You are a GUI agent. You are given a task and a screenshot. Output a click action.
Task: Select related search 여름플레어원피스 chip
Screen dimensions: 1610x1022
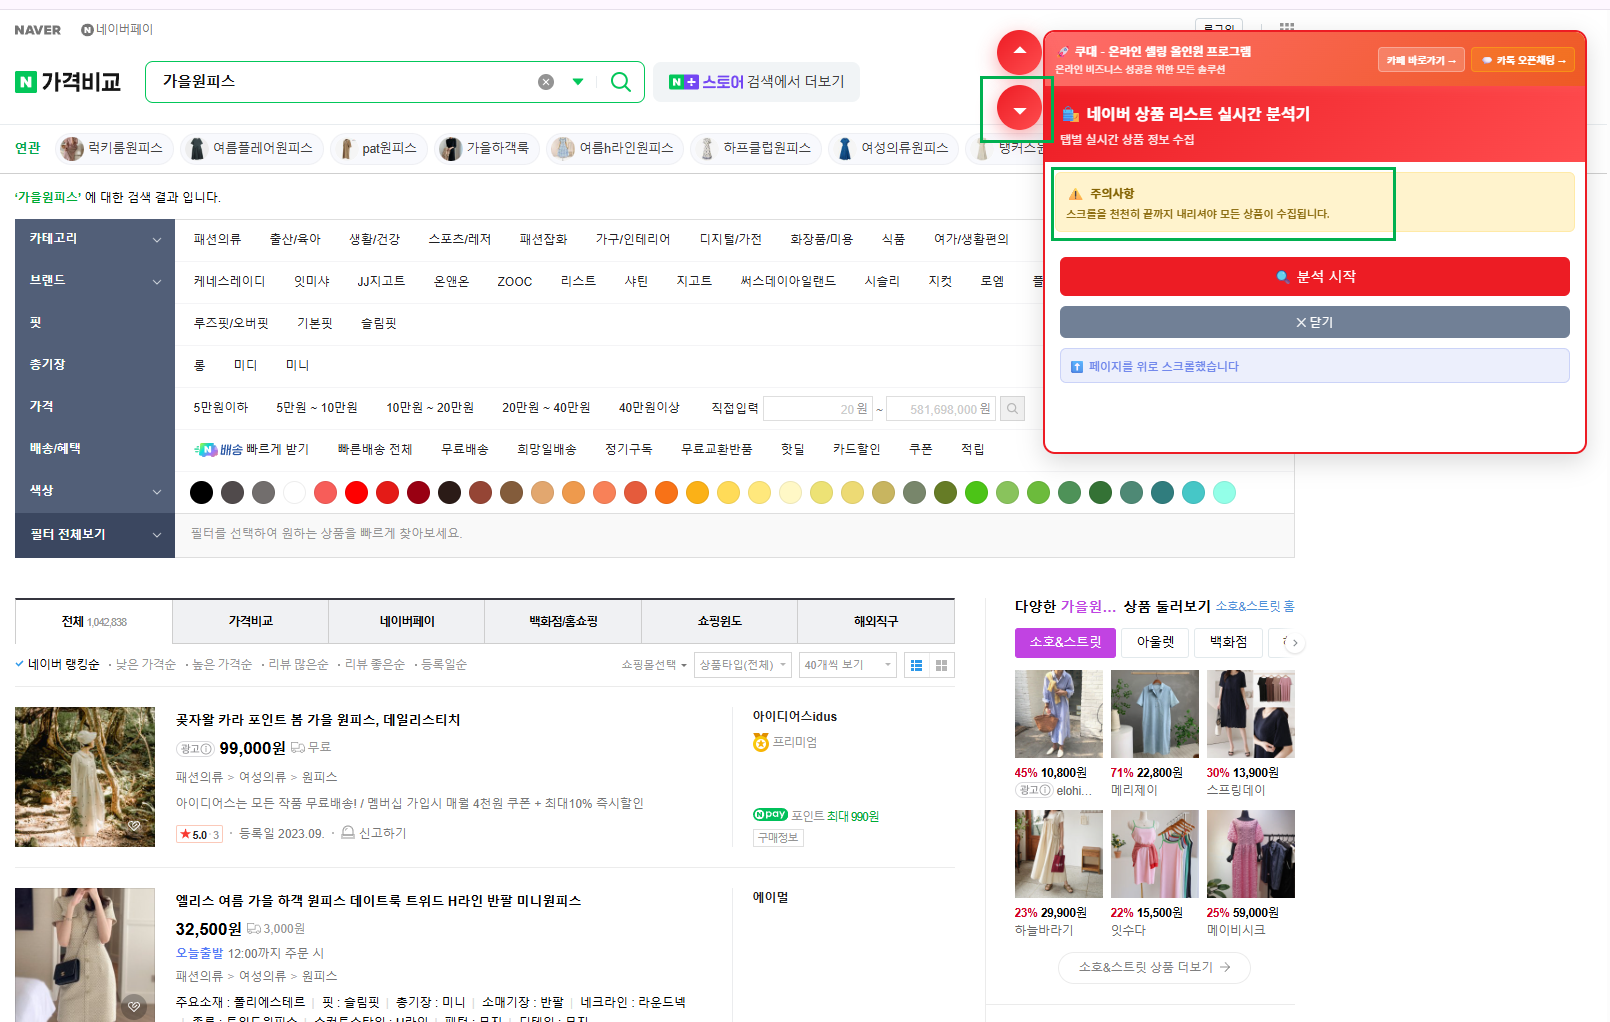pos(252,148)
